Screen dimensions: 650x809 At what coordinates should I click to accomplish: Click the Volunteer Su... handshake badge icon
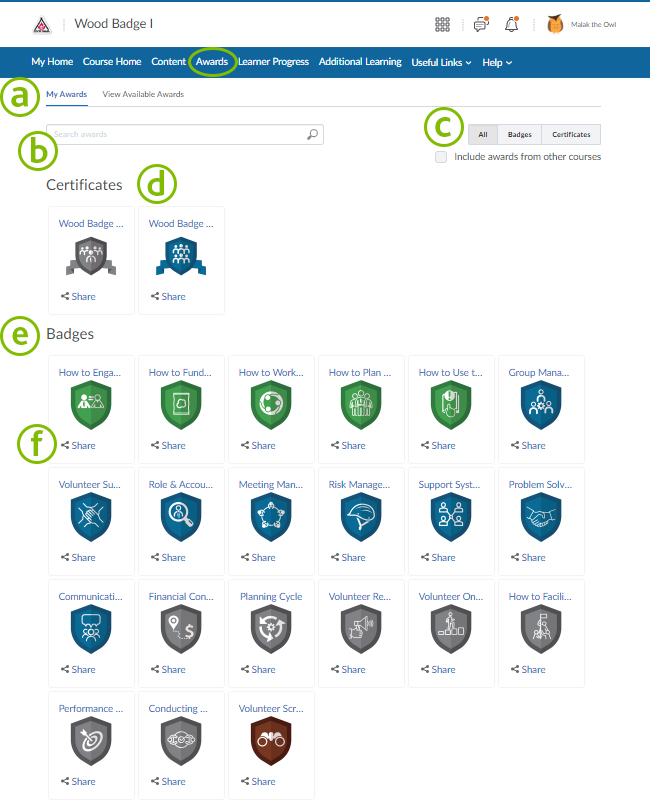pos(91,517)
